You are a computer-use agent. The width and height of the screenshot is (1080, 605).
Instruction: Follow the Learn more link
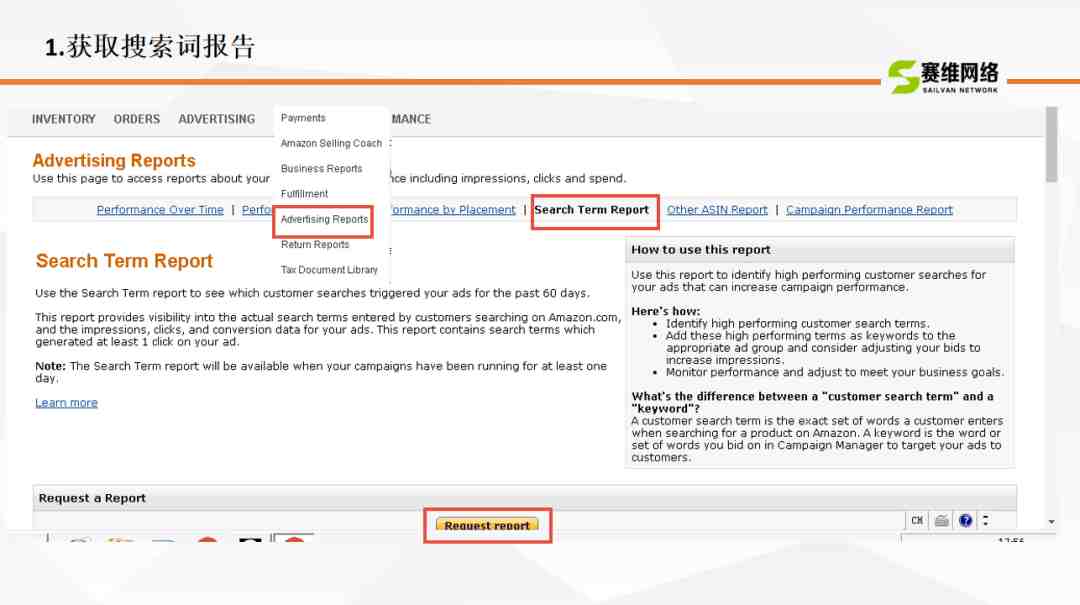[66, 403]
